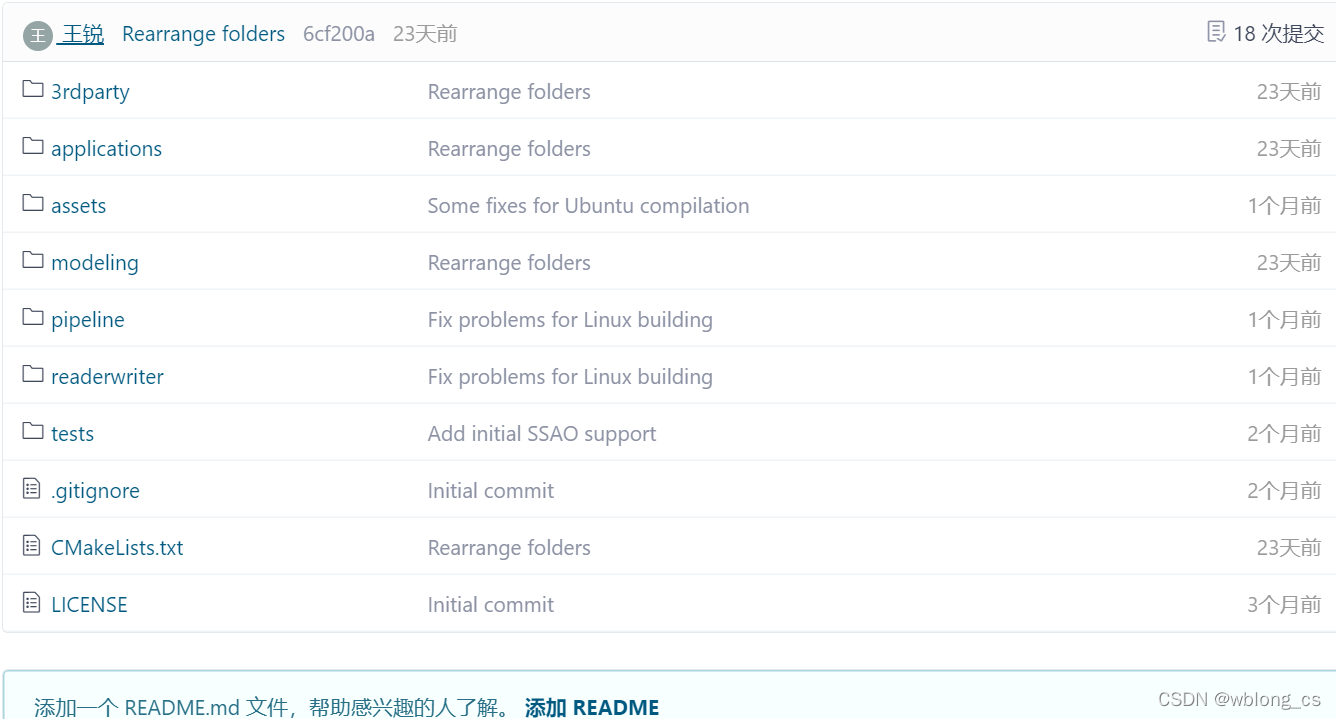Screen dimensions: 1336x719
Task: Click the commits icon next to 18 次提交
Action: [1215, 33]
